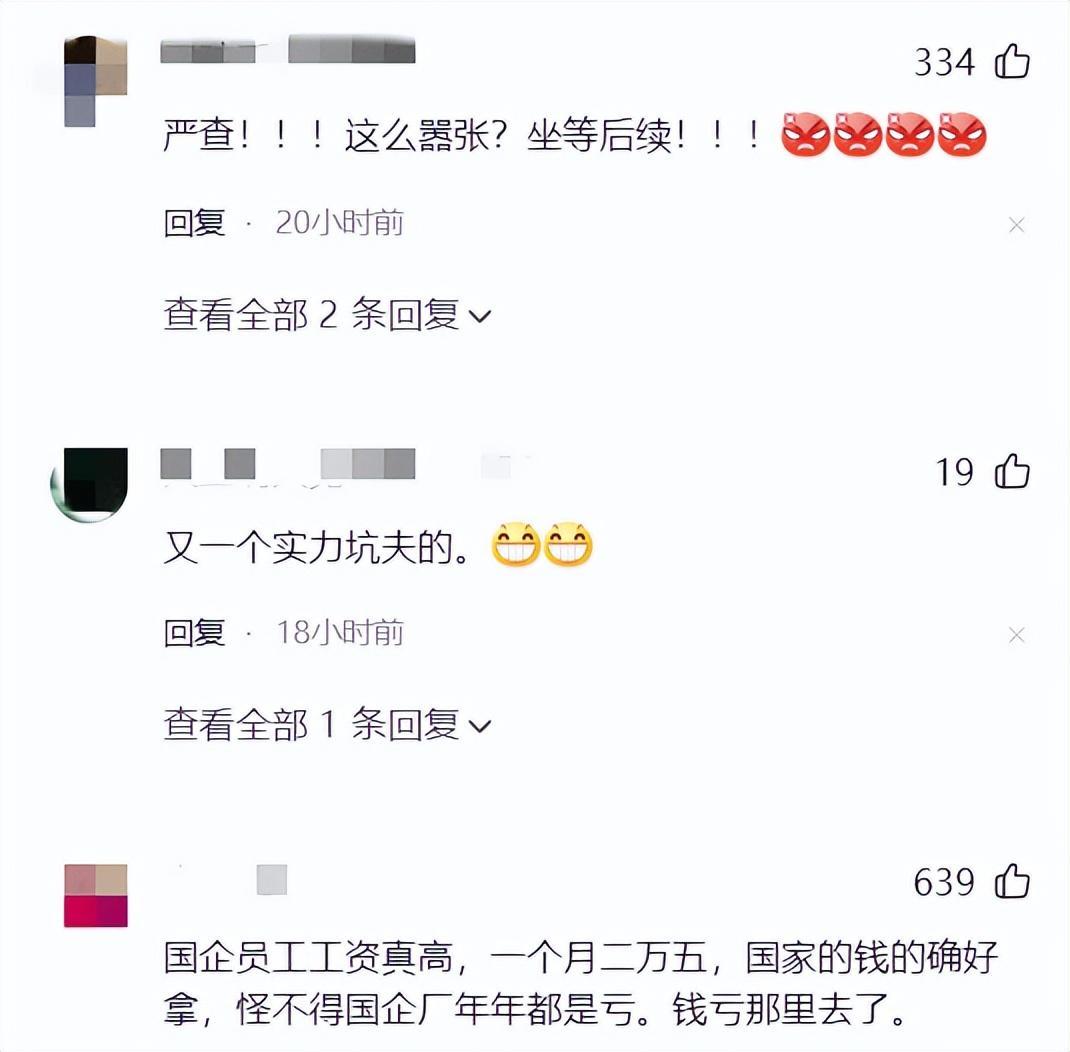Click the 639 like count number
This screenshot has width=1070, height=1052.
[945, 882]
